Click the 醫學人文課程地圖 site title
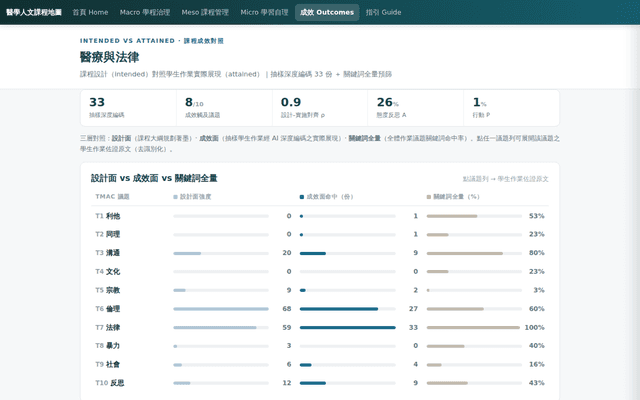The height and width of the screenshot is (400, 640). point(33,12)
